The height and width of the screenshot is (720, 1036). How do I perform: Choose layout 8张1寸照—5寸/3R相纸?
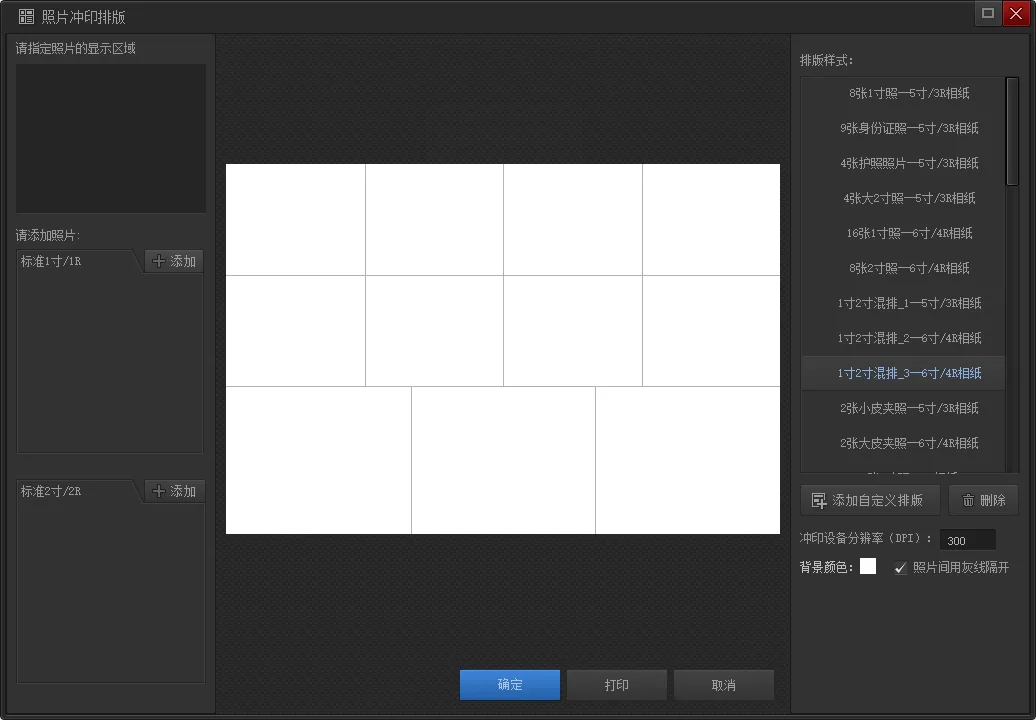(903, 93)
